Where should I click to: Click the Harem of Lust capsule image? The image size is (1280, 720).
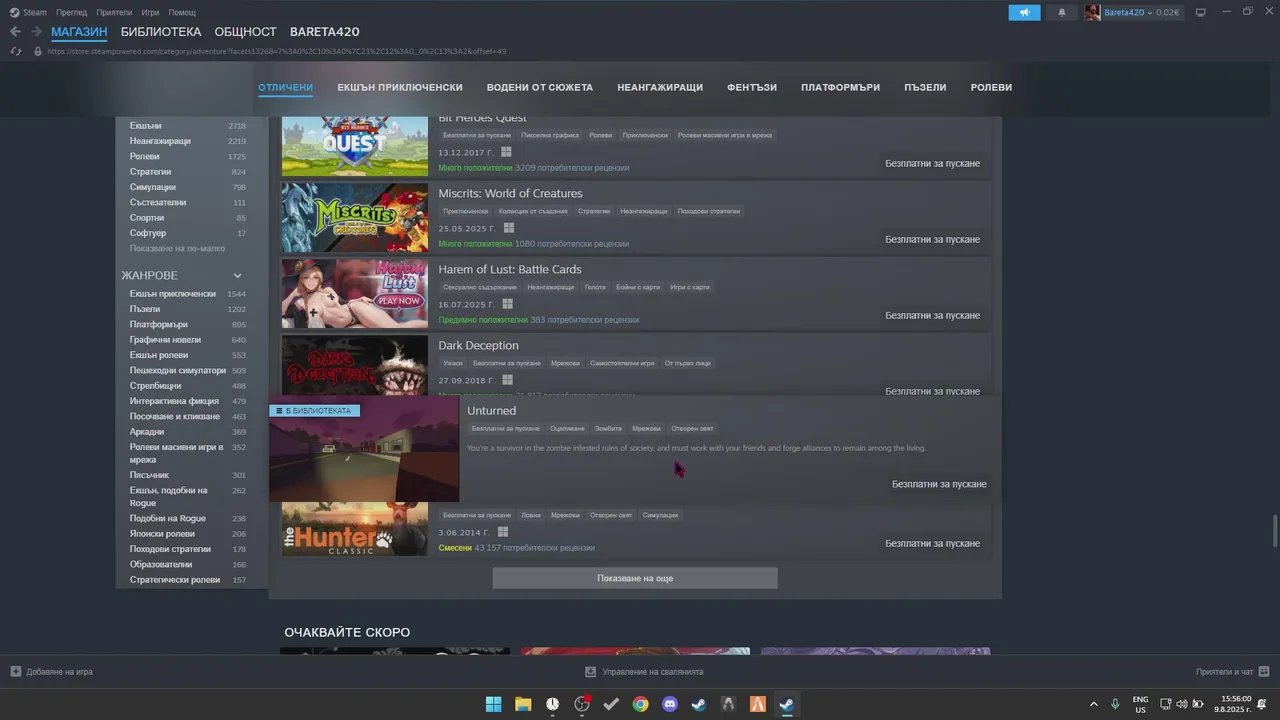tap(354, 294)
